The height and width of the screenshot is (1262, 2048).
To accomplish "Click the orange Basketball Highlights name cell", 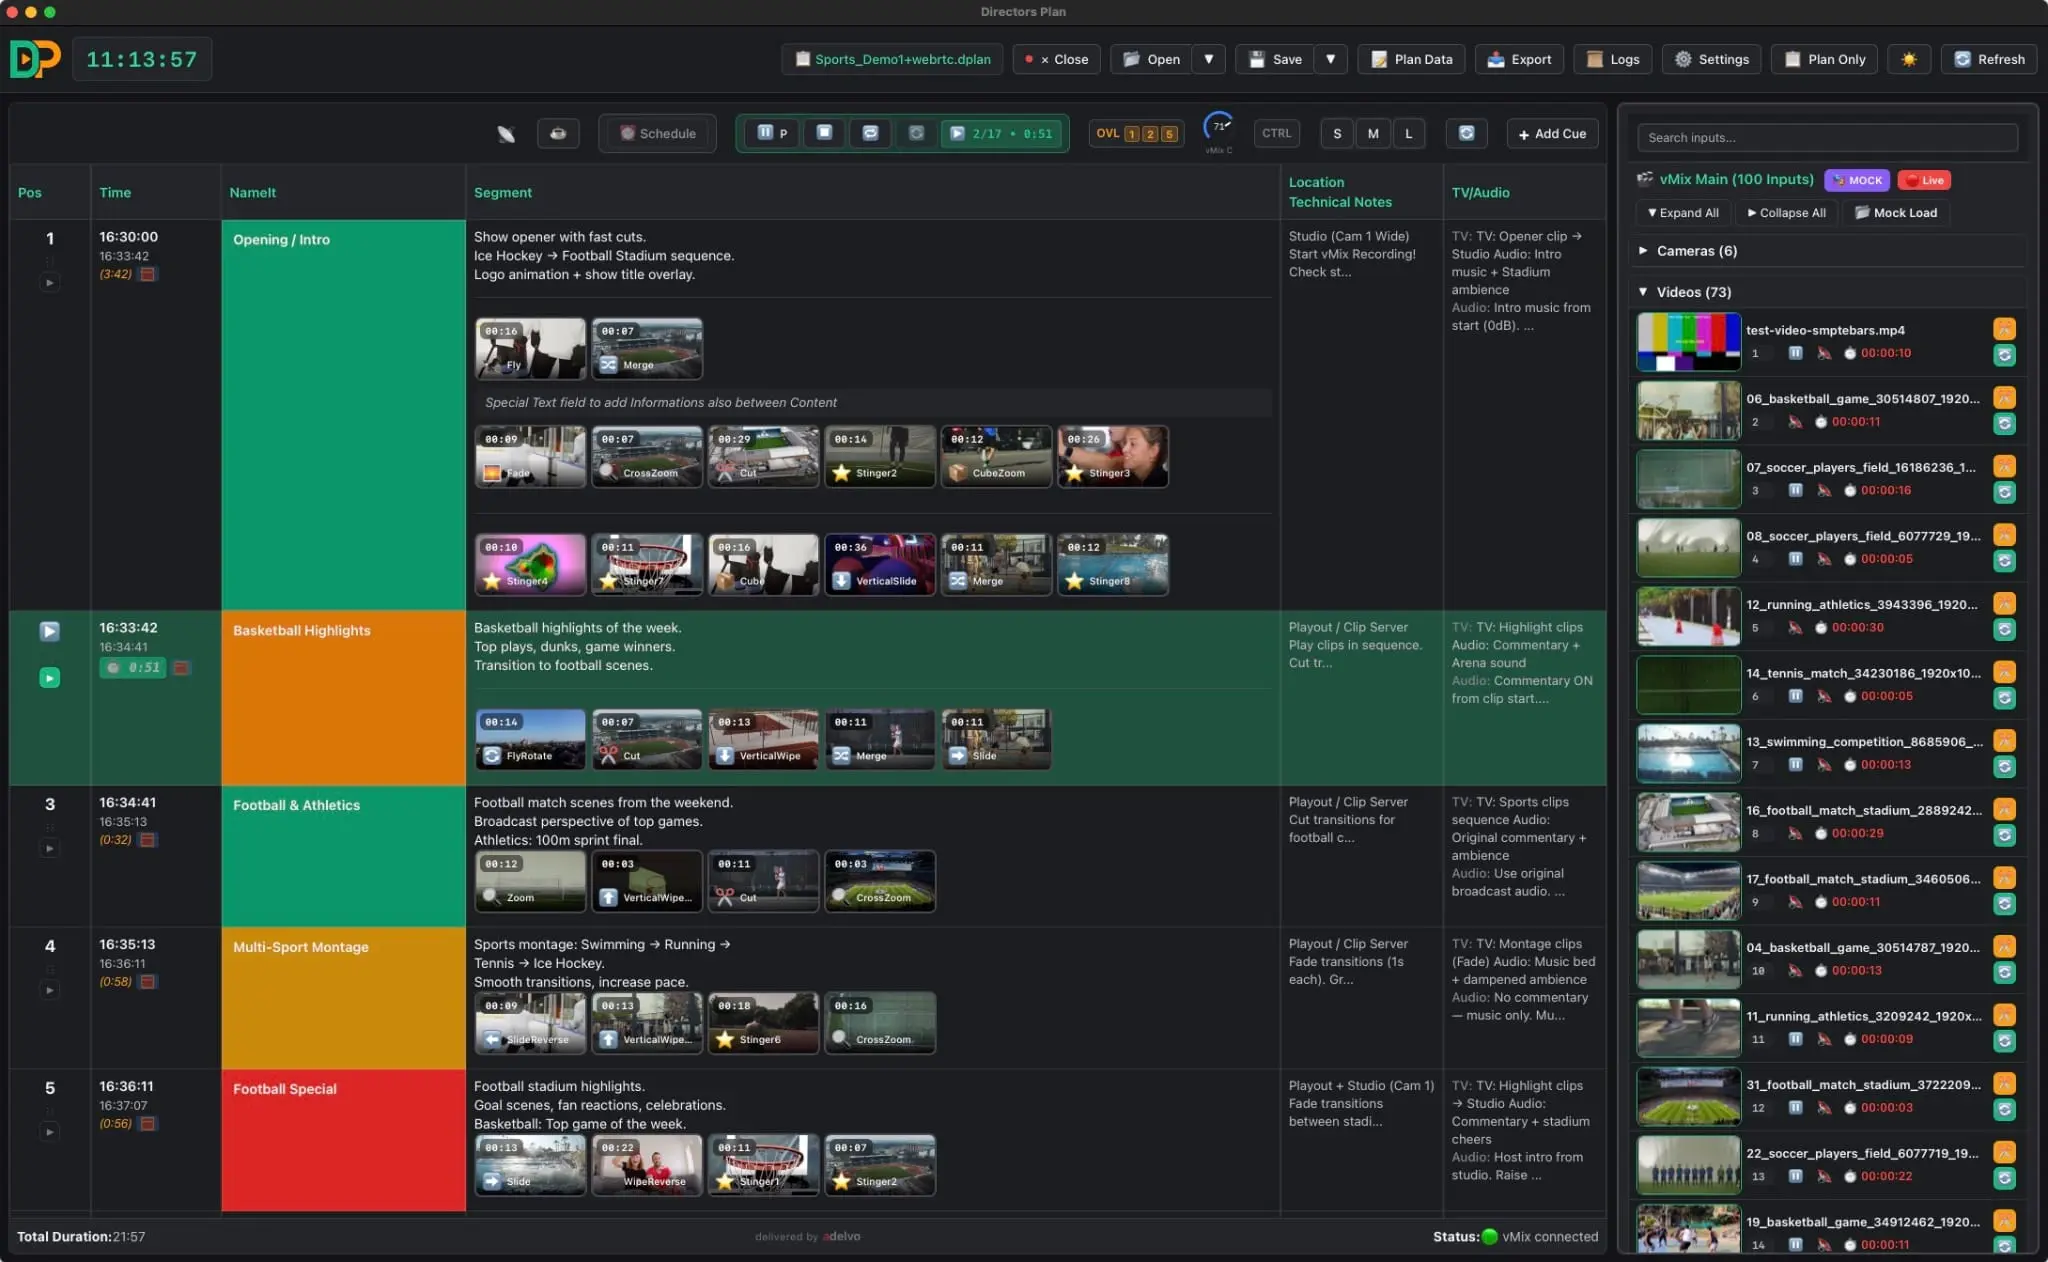I will pos(343,698).
